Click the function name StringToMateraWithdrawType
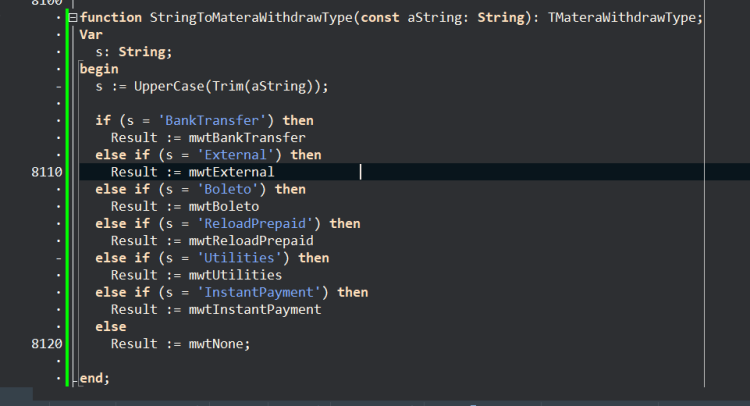 pos(251,18)
